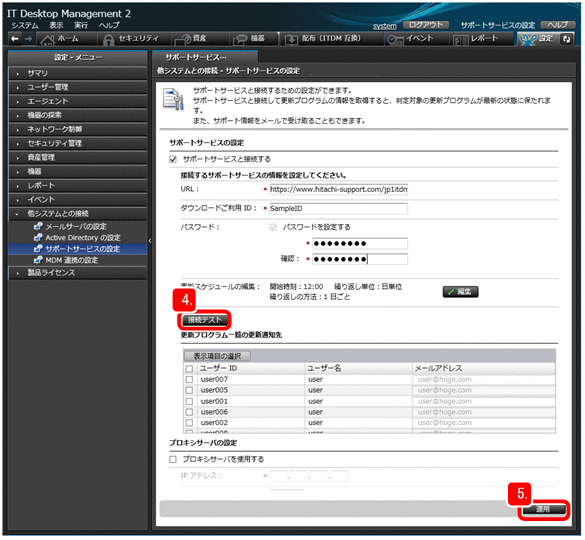Expand the 製品ライセンス menu section
585x540 pixels.
[78, 273]
